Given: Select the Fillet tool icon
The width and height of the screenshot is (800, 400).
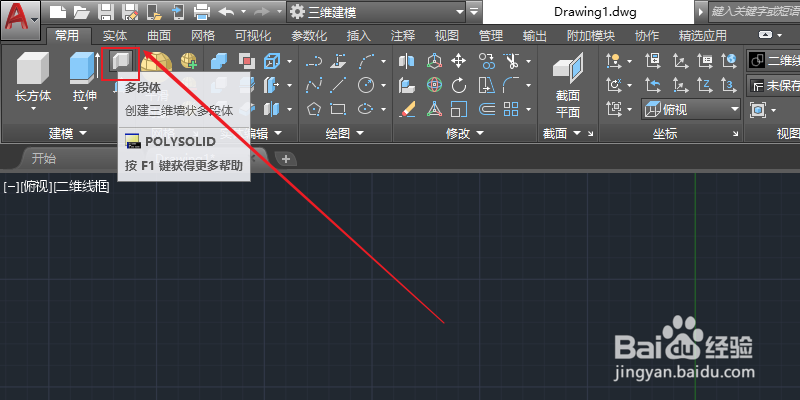Looking at the screenshot, I should point(511,85).
